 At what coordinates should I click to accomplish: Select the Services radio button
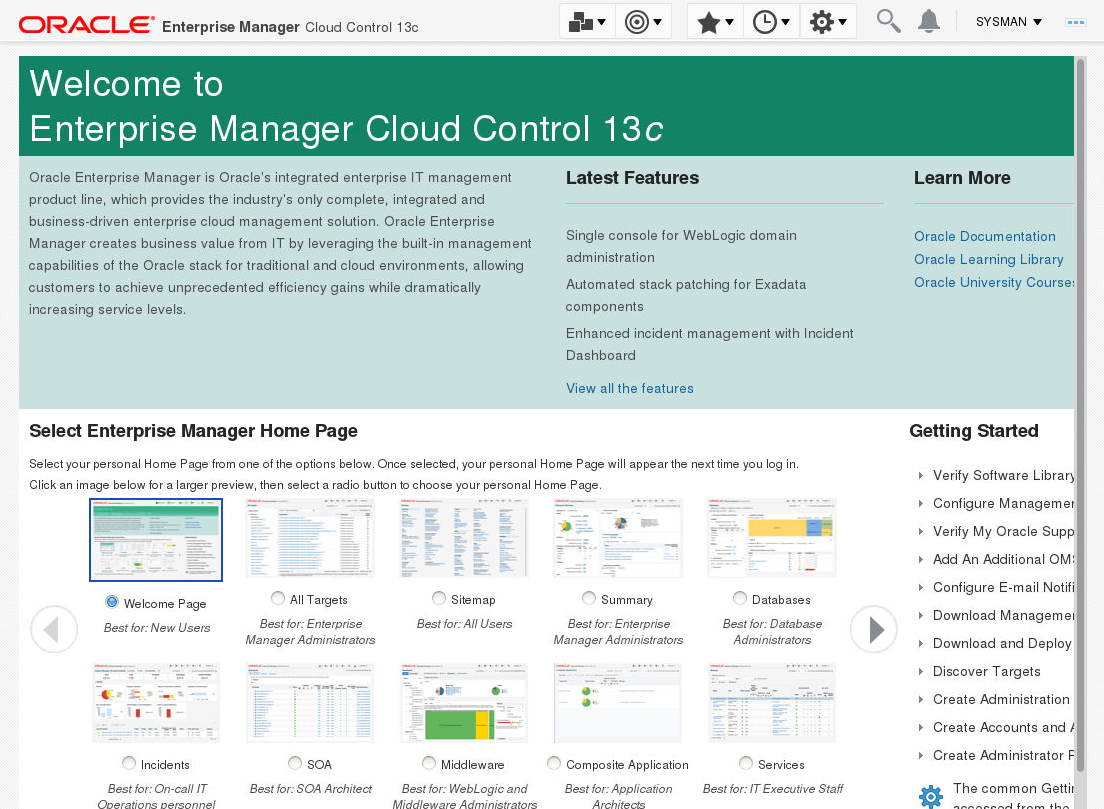click(x=746, y=763)
